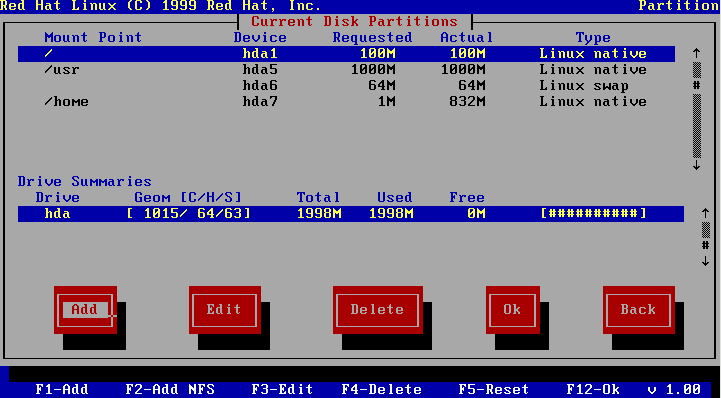Click the drive summaries scroll up arrow
This screenshot has width=721, height=398.
(705, 213)
